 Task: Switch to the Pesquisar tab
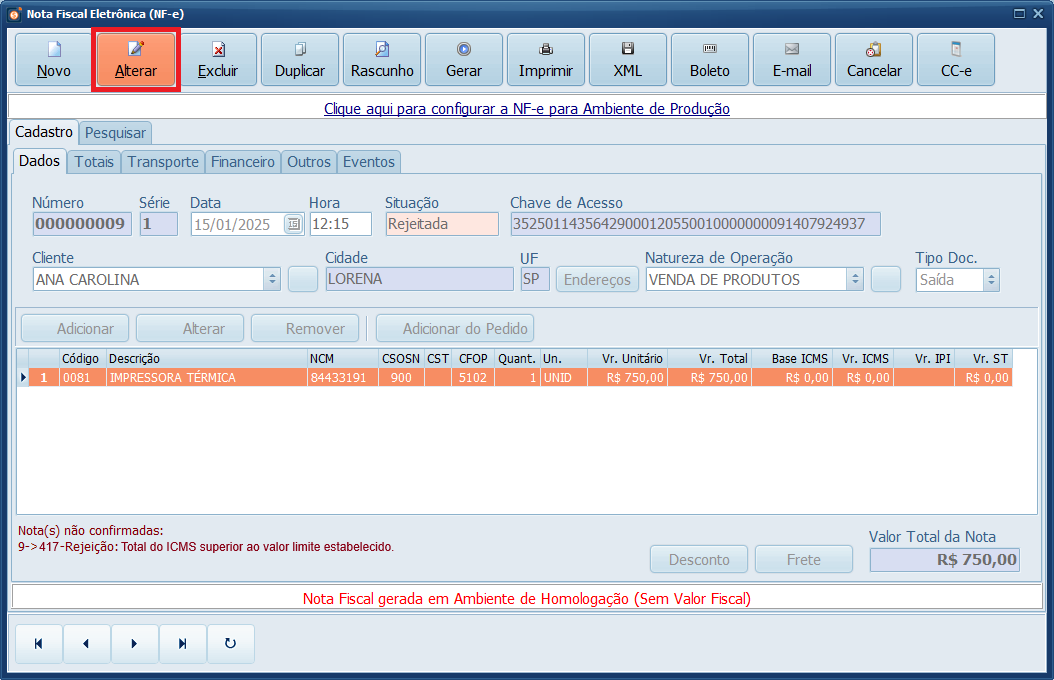pyautogui.click(x=115, y=132)
